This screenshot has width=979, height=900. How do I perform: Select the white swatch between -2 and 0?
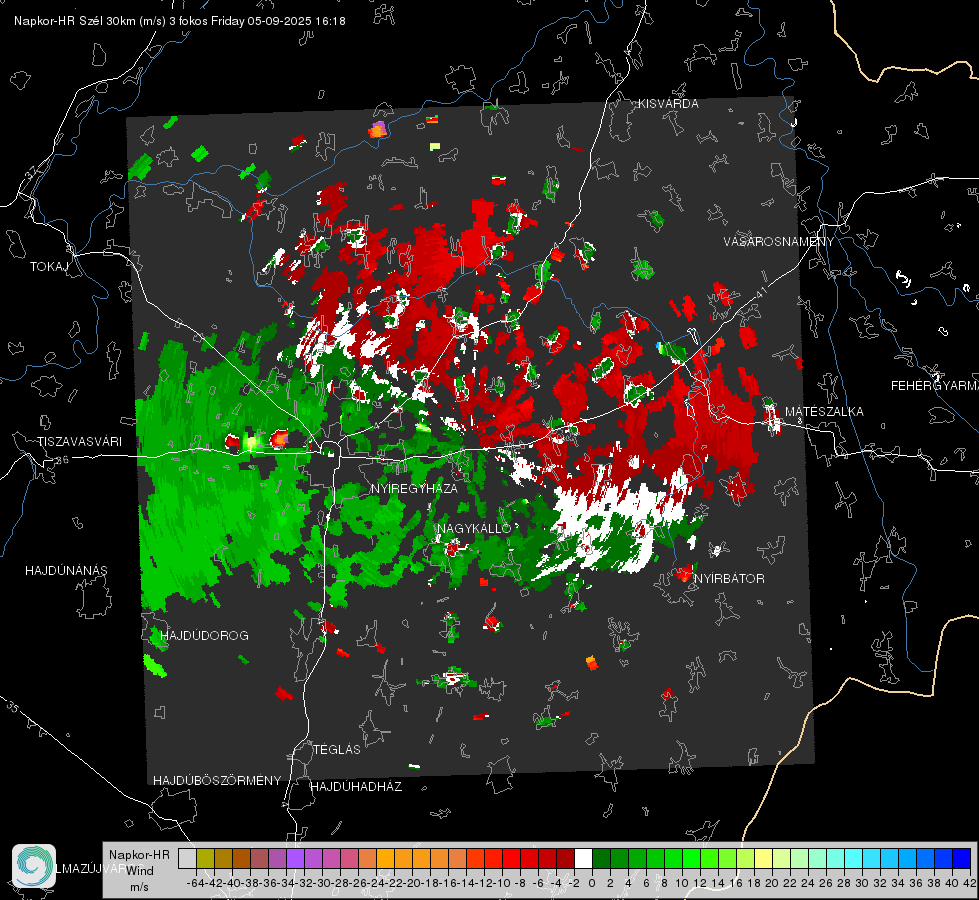(x=583, y=858)
